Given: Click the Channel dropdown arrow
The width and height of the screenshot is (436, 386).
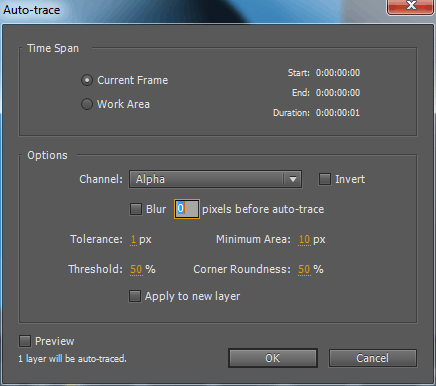Looking at the screenshot, I should pyautogui.click(x=293, y=179).
